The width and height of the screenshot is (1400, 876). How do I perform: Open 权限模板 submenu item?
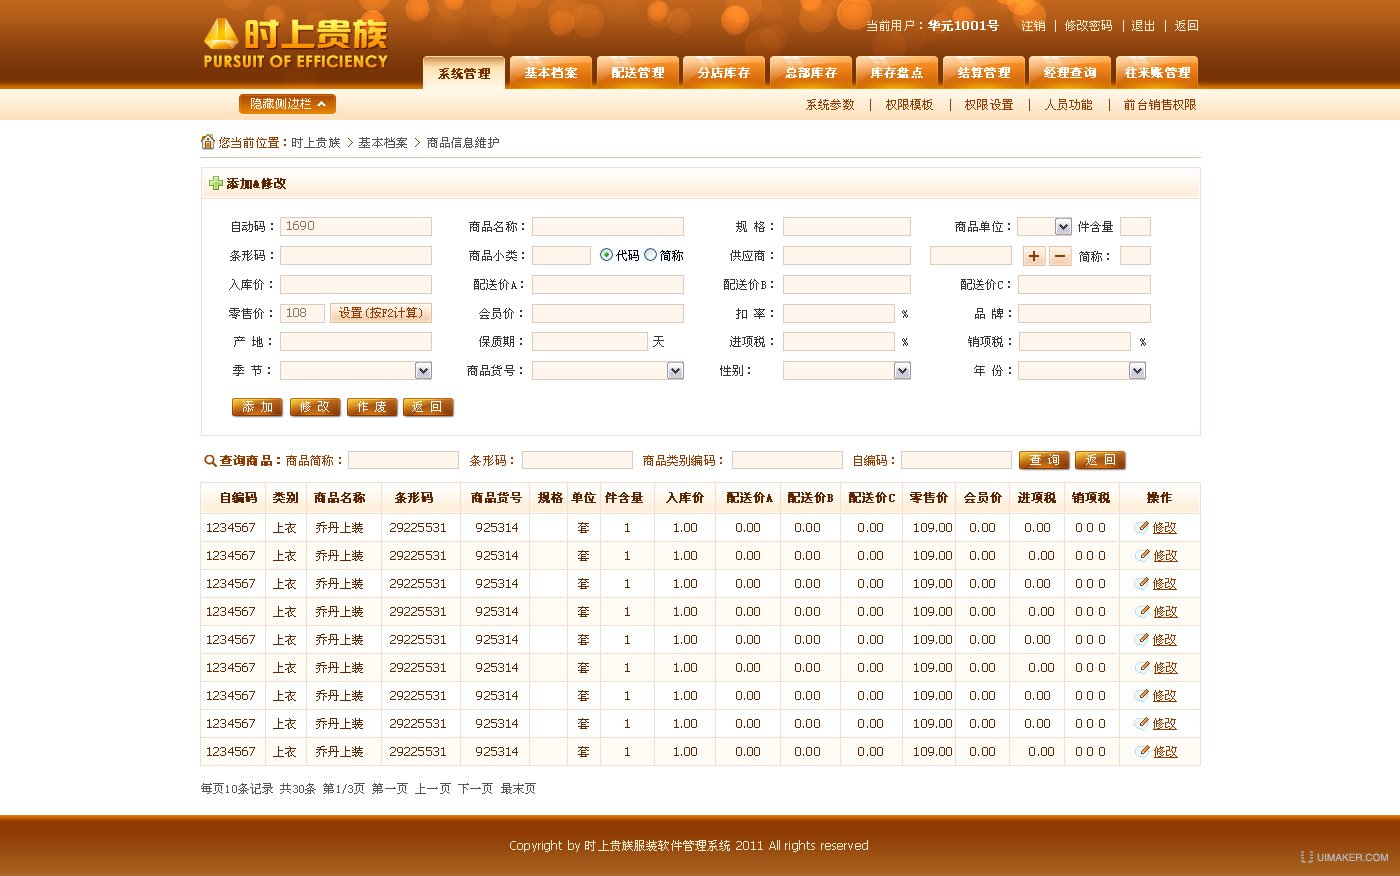909,105
